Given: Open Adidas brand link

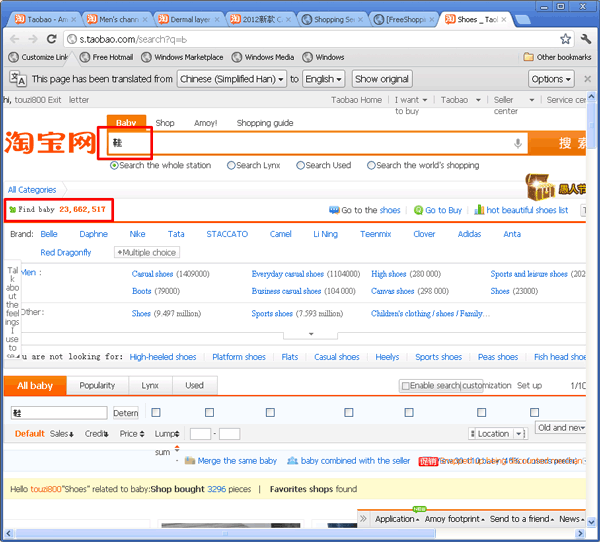Looking at the screenshot, I should (469, 234).
